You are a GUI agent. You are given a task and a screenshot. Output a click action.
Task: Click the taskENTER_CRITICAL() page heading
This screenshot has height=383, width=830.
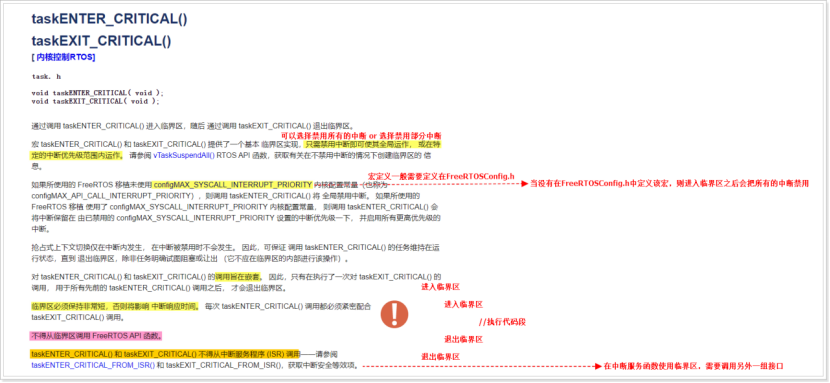[110, 19]
